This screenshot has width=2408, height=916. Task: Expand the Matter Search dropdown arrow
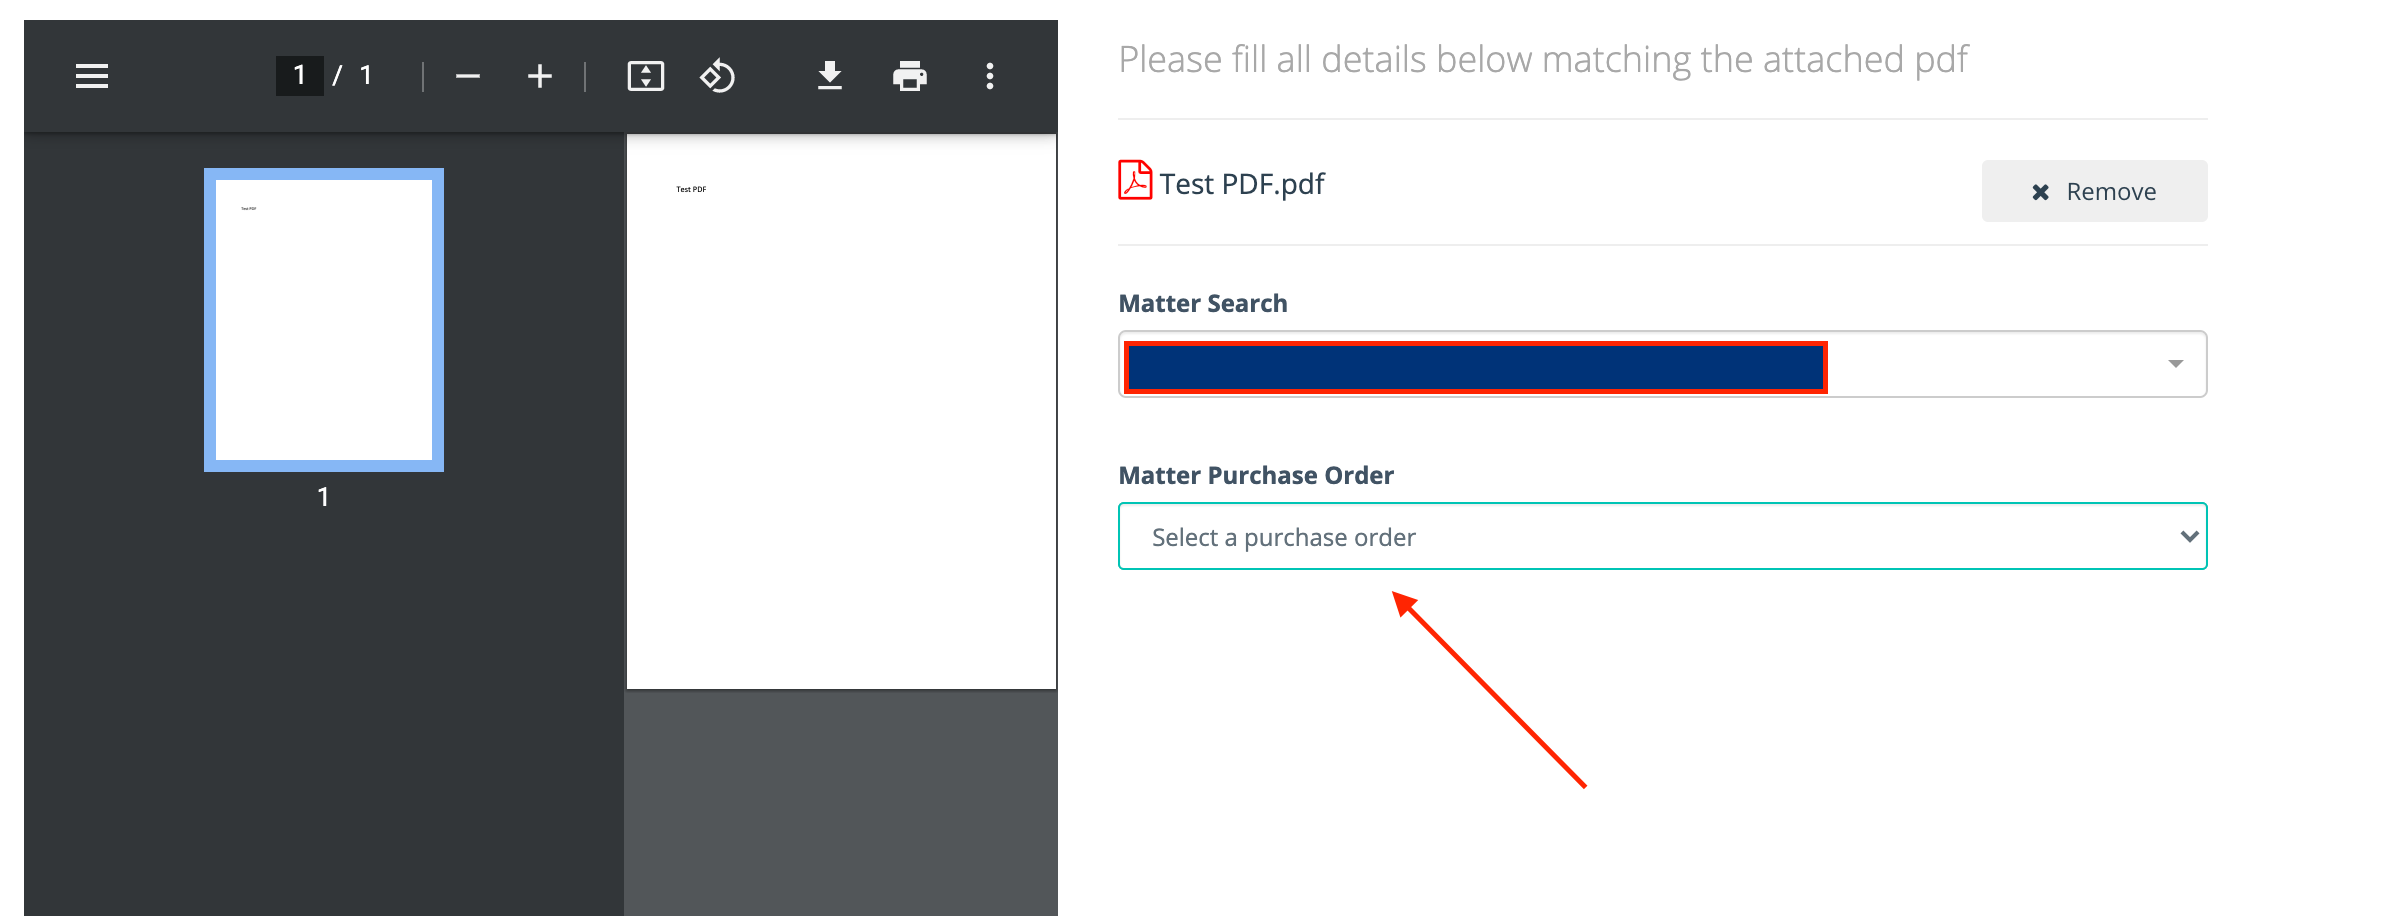(2175, 364)
